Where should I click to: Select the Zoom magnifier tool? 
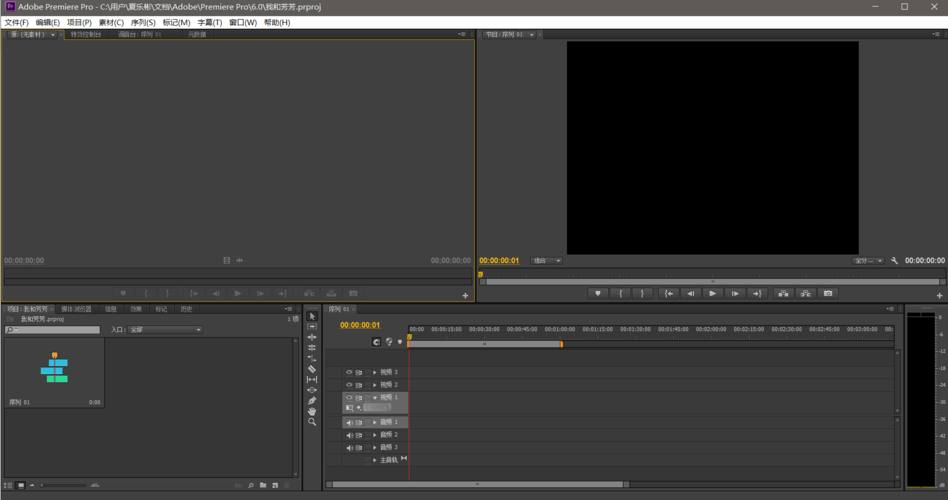(312, 422)
